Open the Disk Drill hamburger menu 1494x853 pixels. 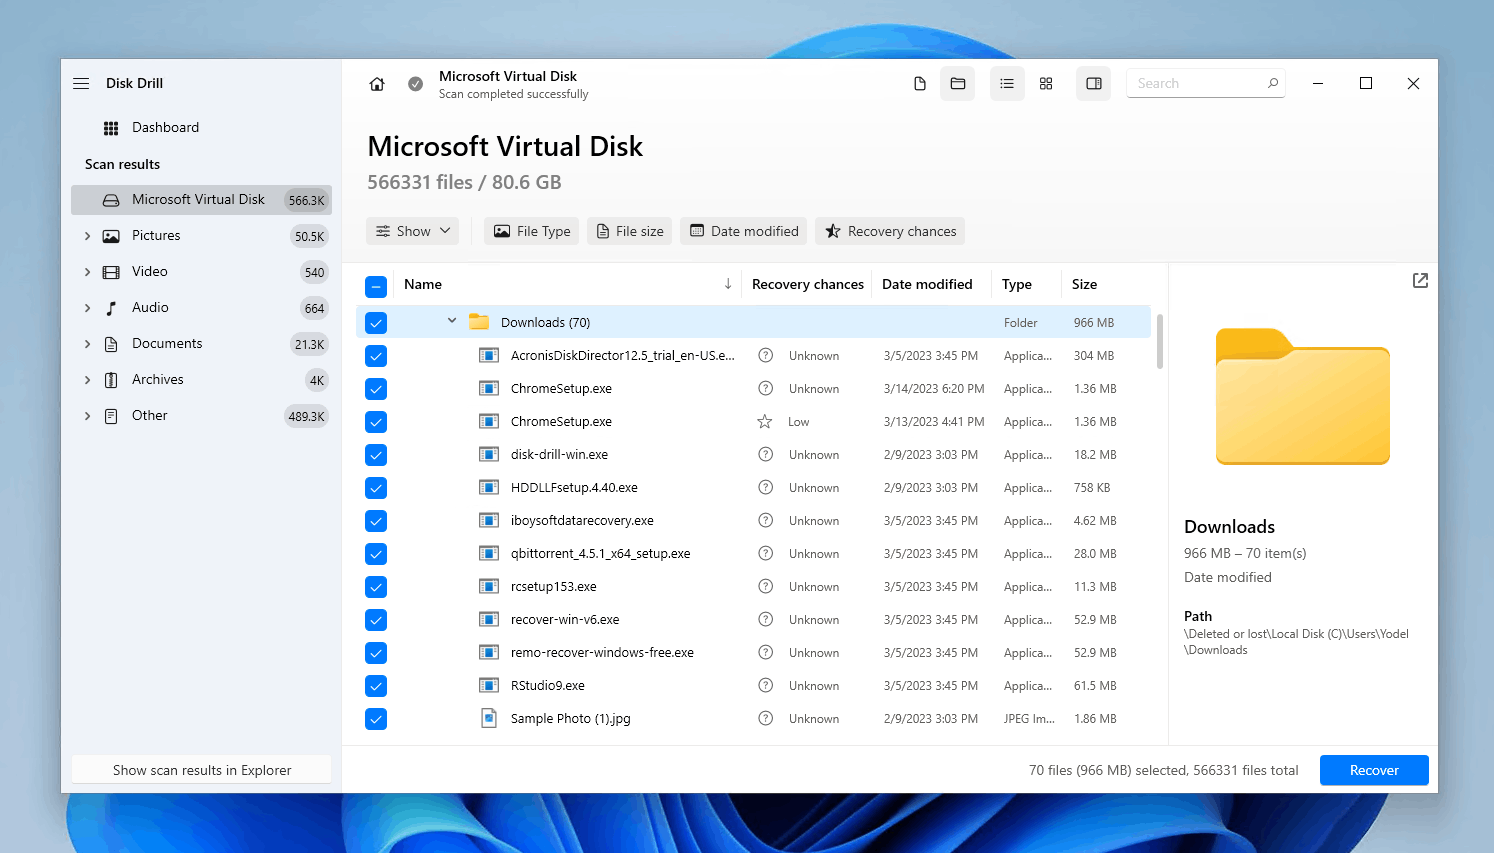pos(81,83)
